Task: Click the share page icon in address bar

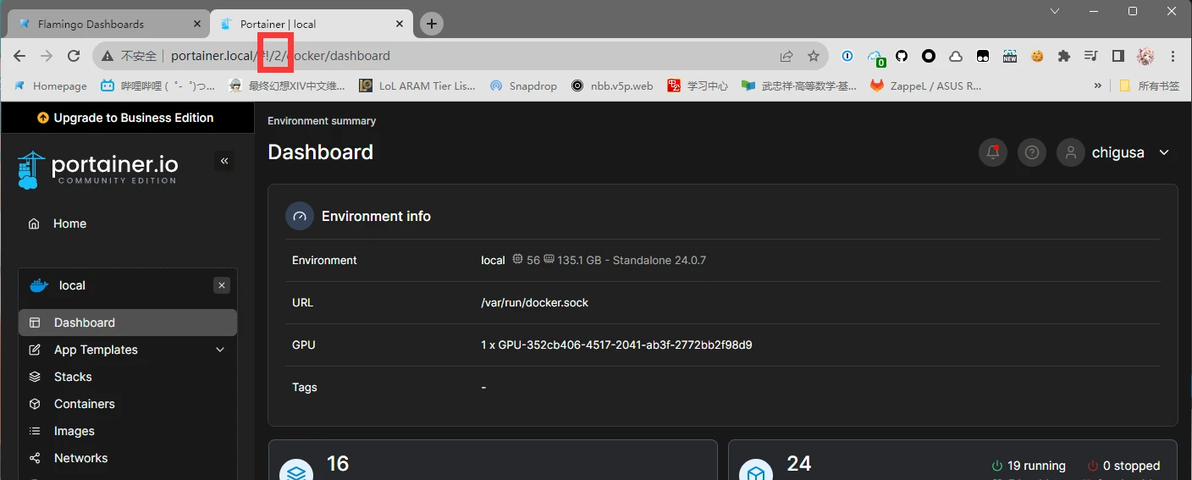Action: 786,56
